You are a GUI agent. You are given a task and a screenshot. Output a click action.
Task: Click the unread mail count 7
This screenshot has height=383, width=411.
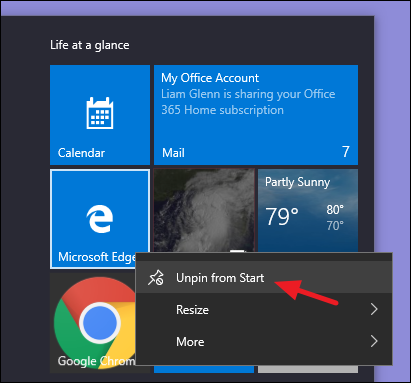(x=346, y=152)
